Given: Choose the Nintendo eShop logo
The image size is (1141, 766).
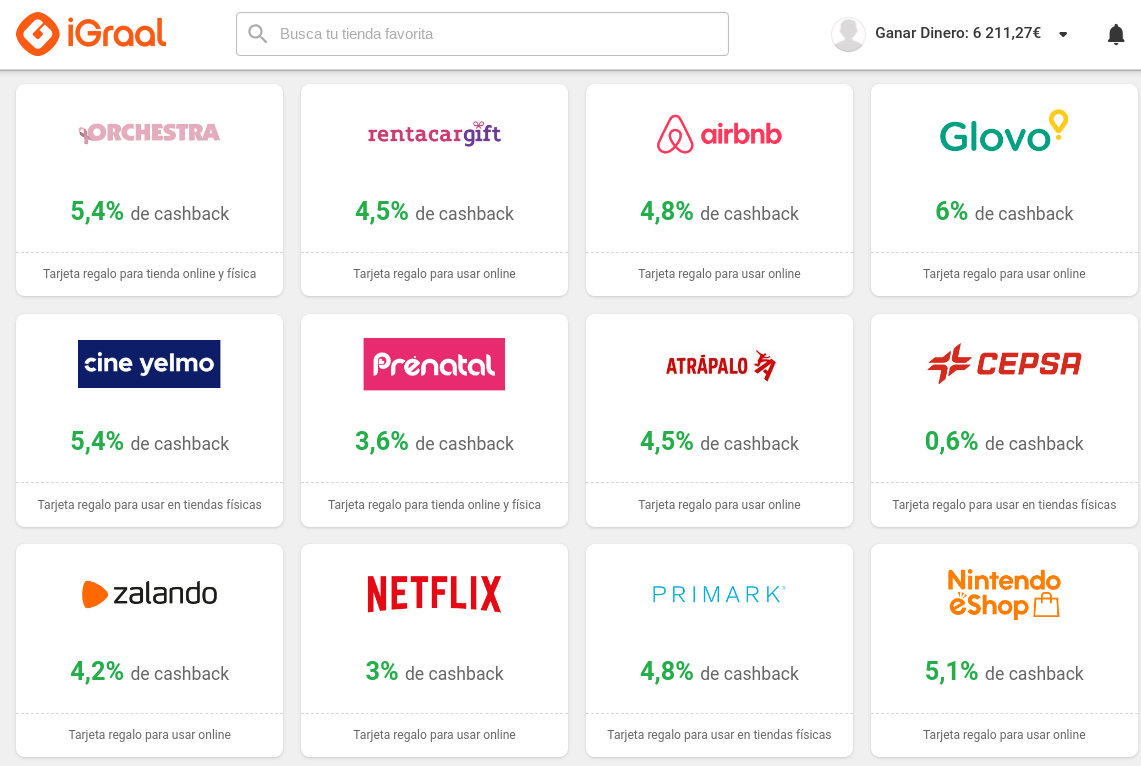Looking at the screenshot, I should point(1004,594).
